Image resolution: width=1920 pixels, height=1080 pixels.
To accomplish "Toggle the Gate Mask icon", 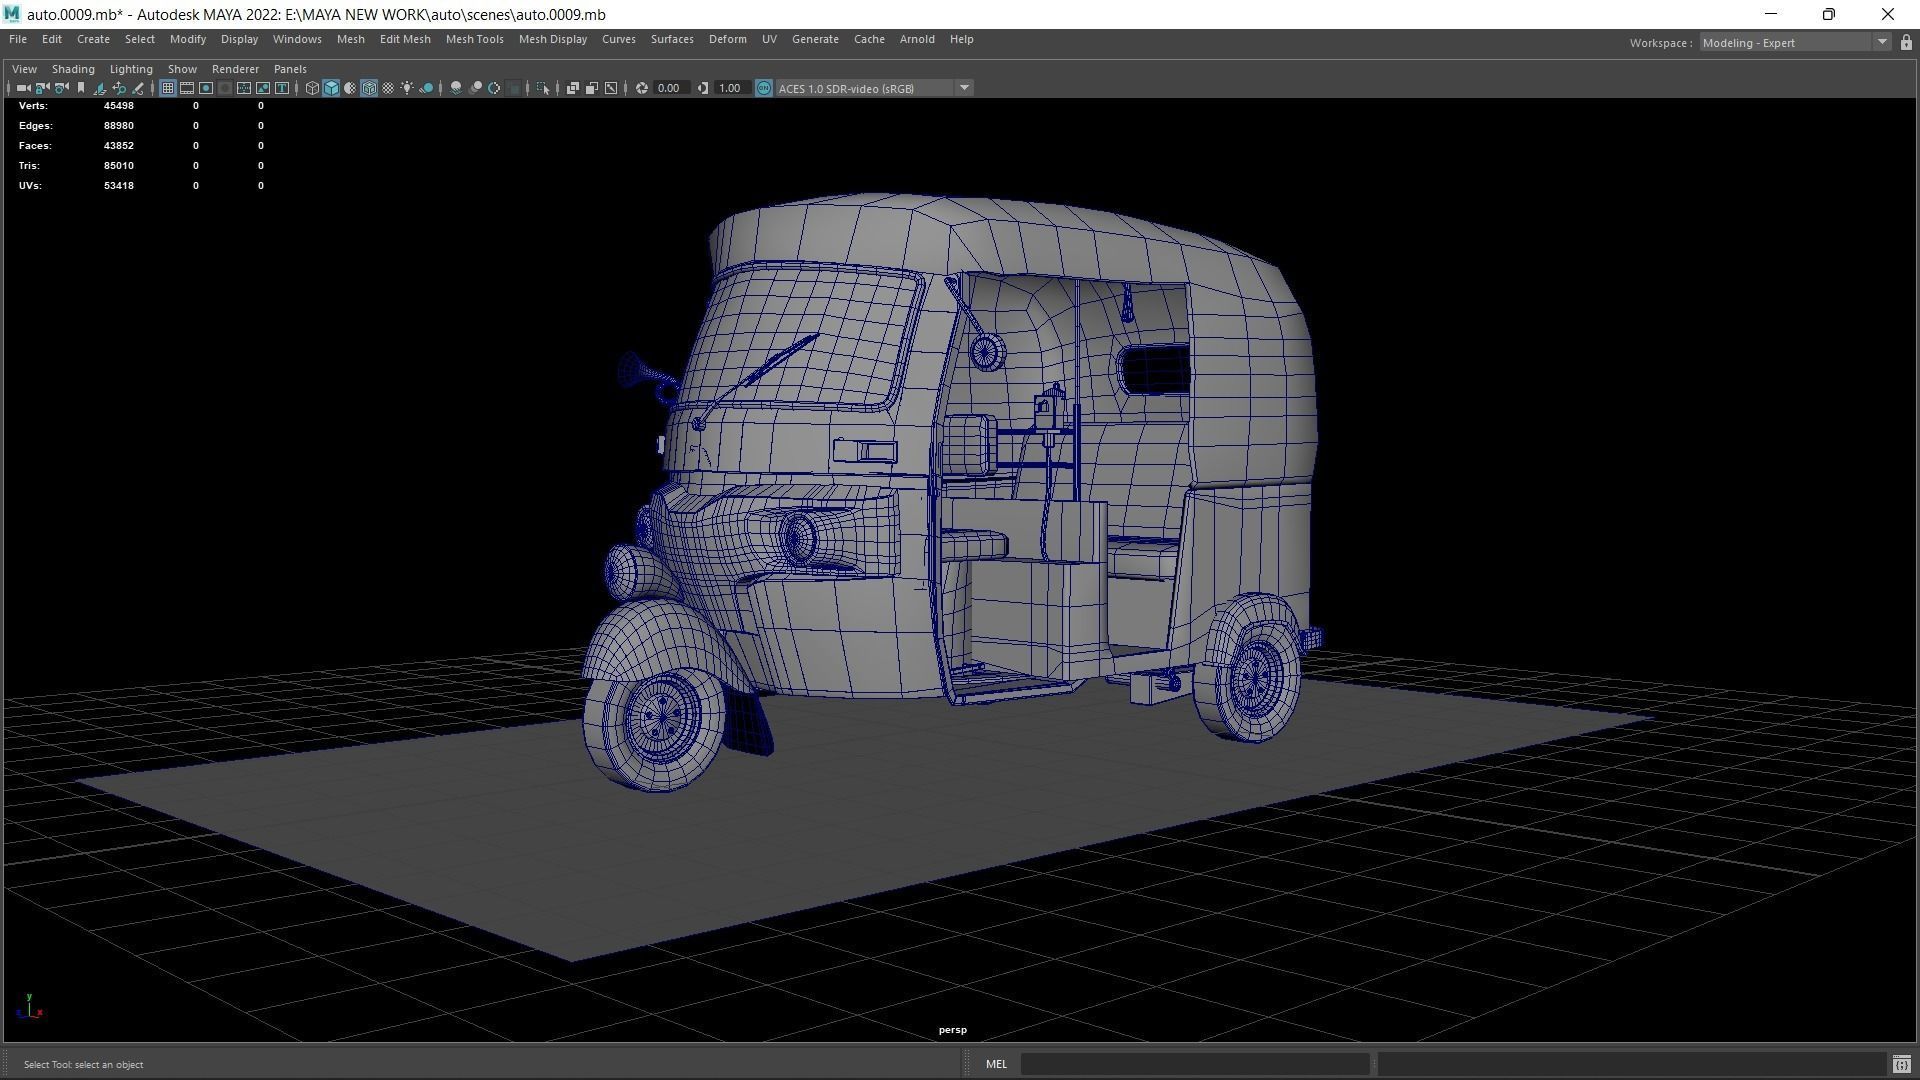I will click(225, 88).
